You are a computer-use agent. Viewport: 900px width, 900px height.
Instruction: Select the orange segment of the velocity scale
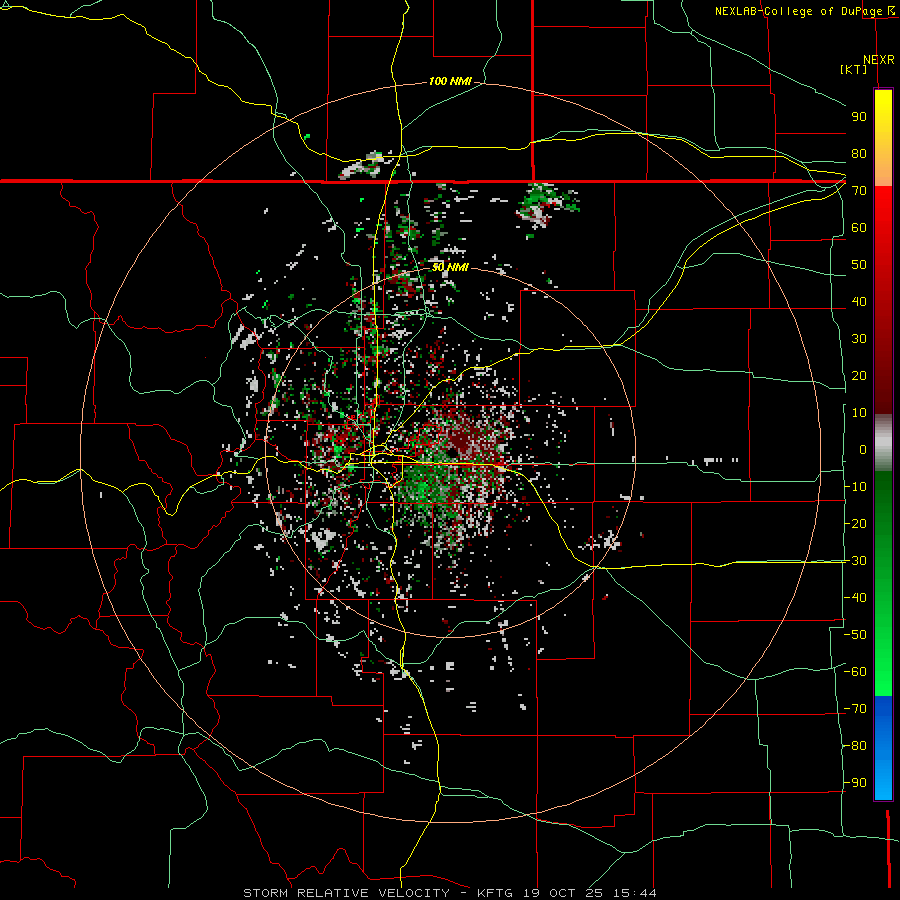(x=883, y=166)
